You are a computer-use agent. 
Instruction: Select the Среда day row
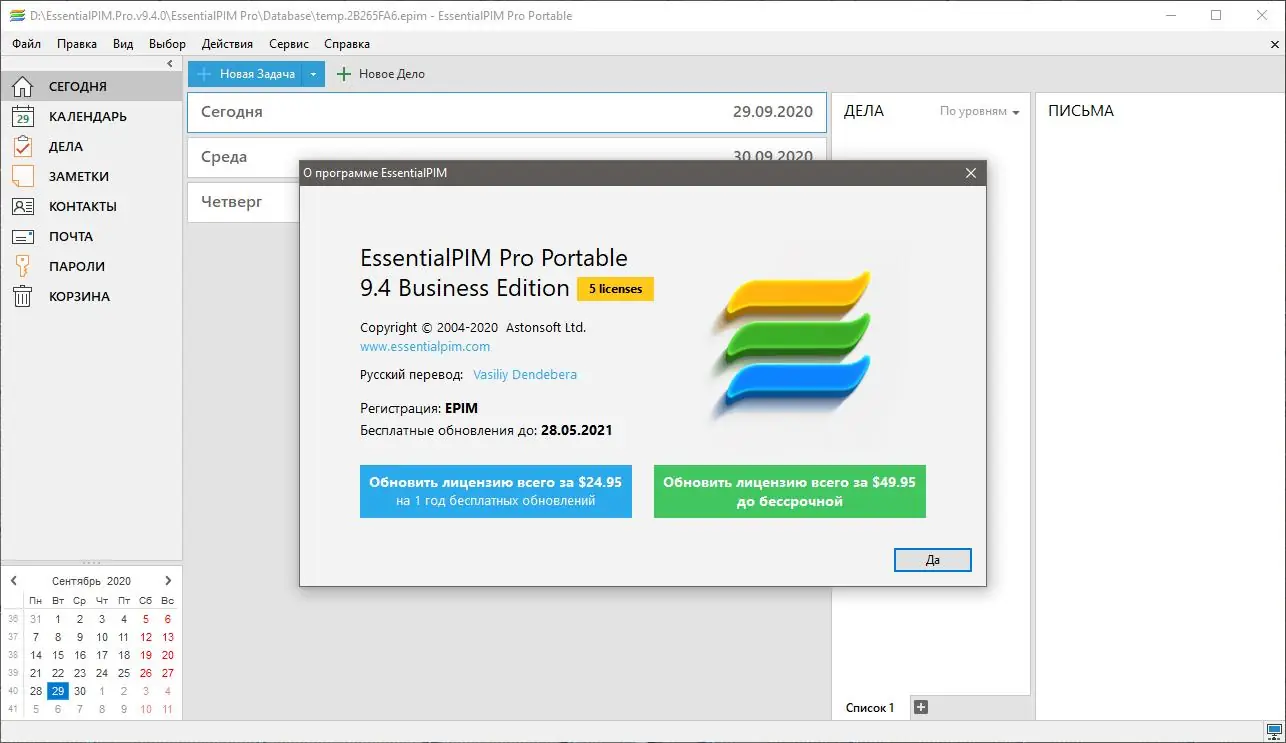507,157
